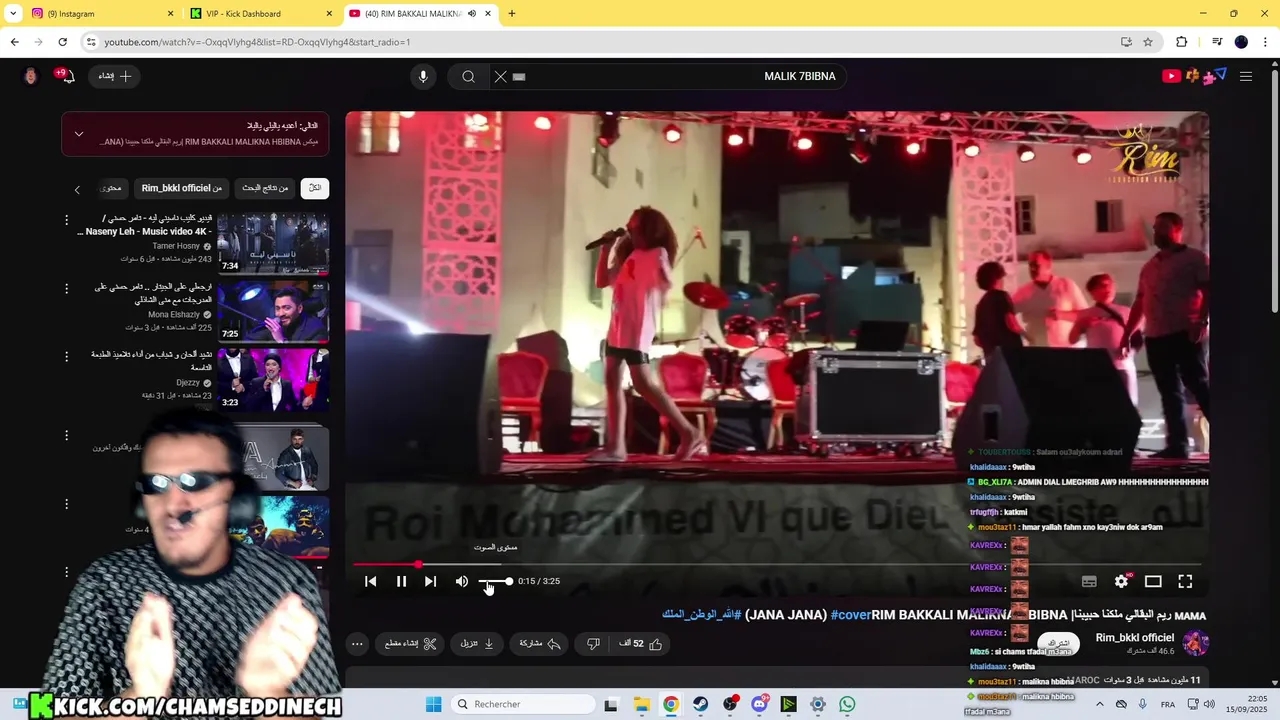Expand the playlist mix panel chevron
The height and width of the screenshot is (720, 1280).
[x=79, y=134]
